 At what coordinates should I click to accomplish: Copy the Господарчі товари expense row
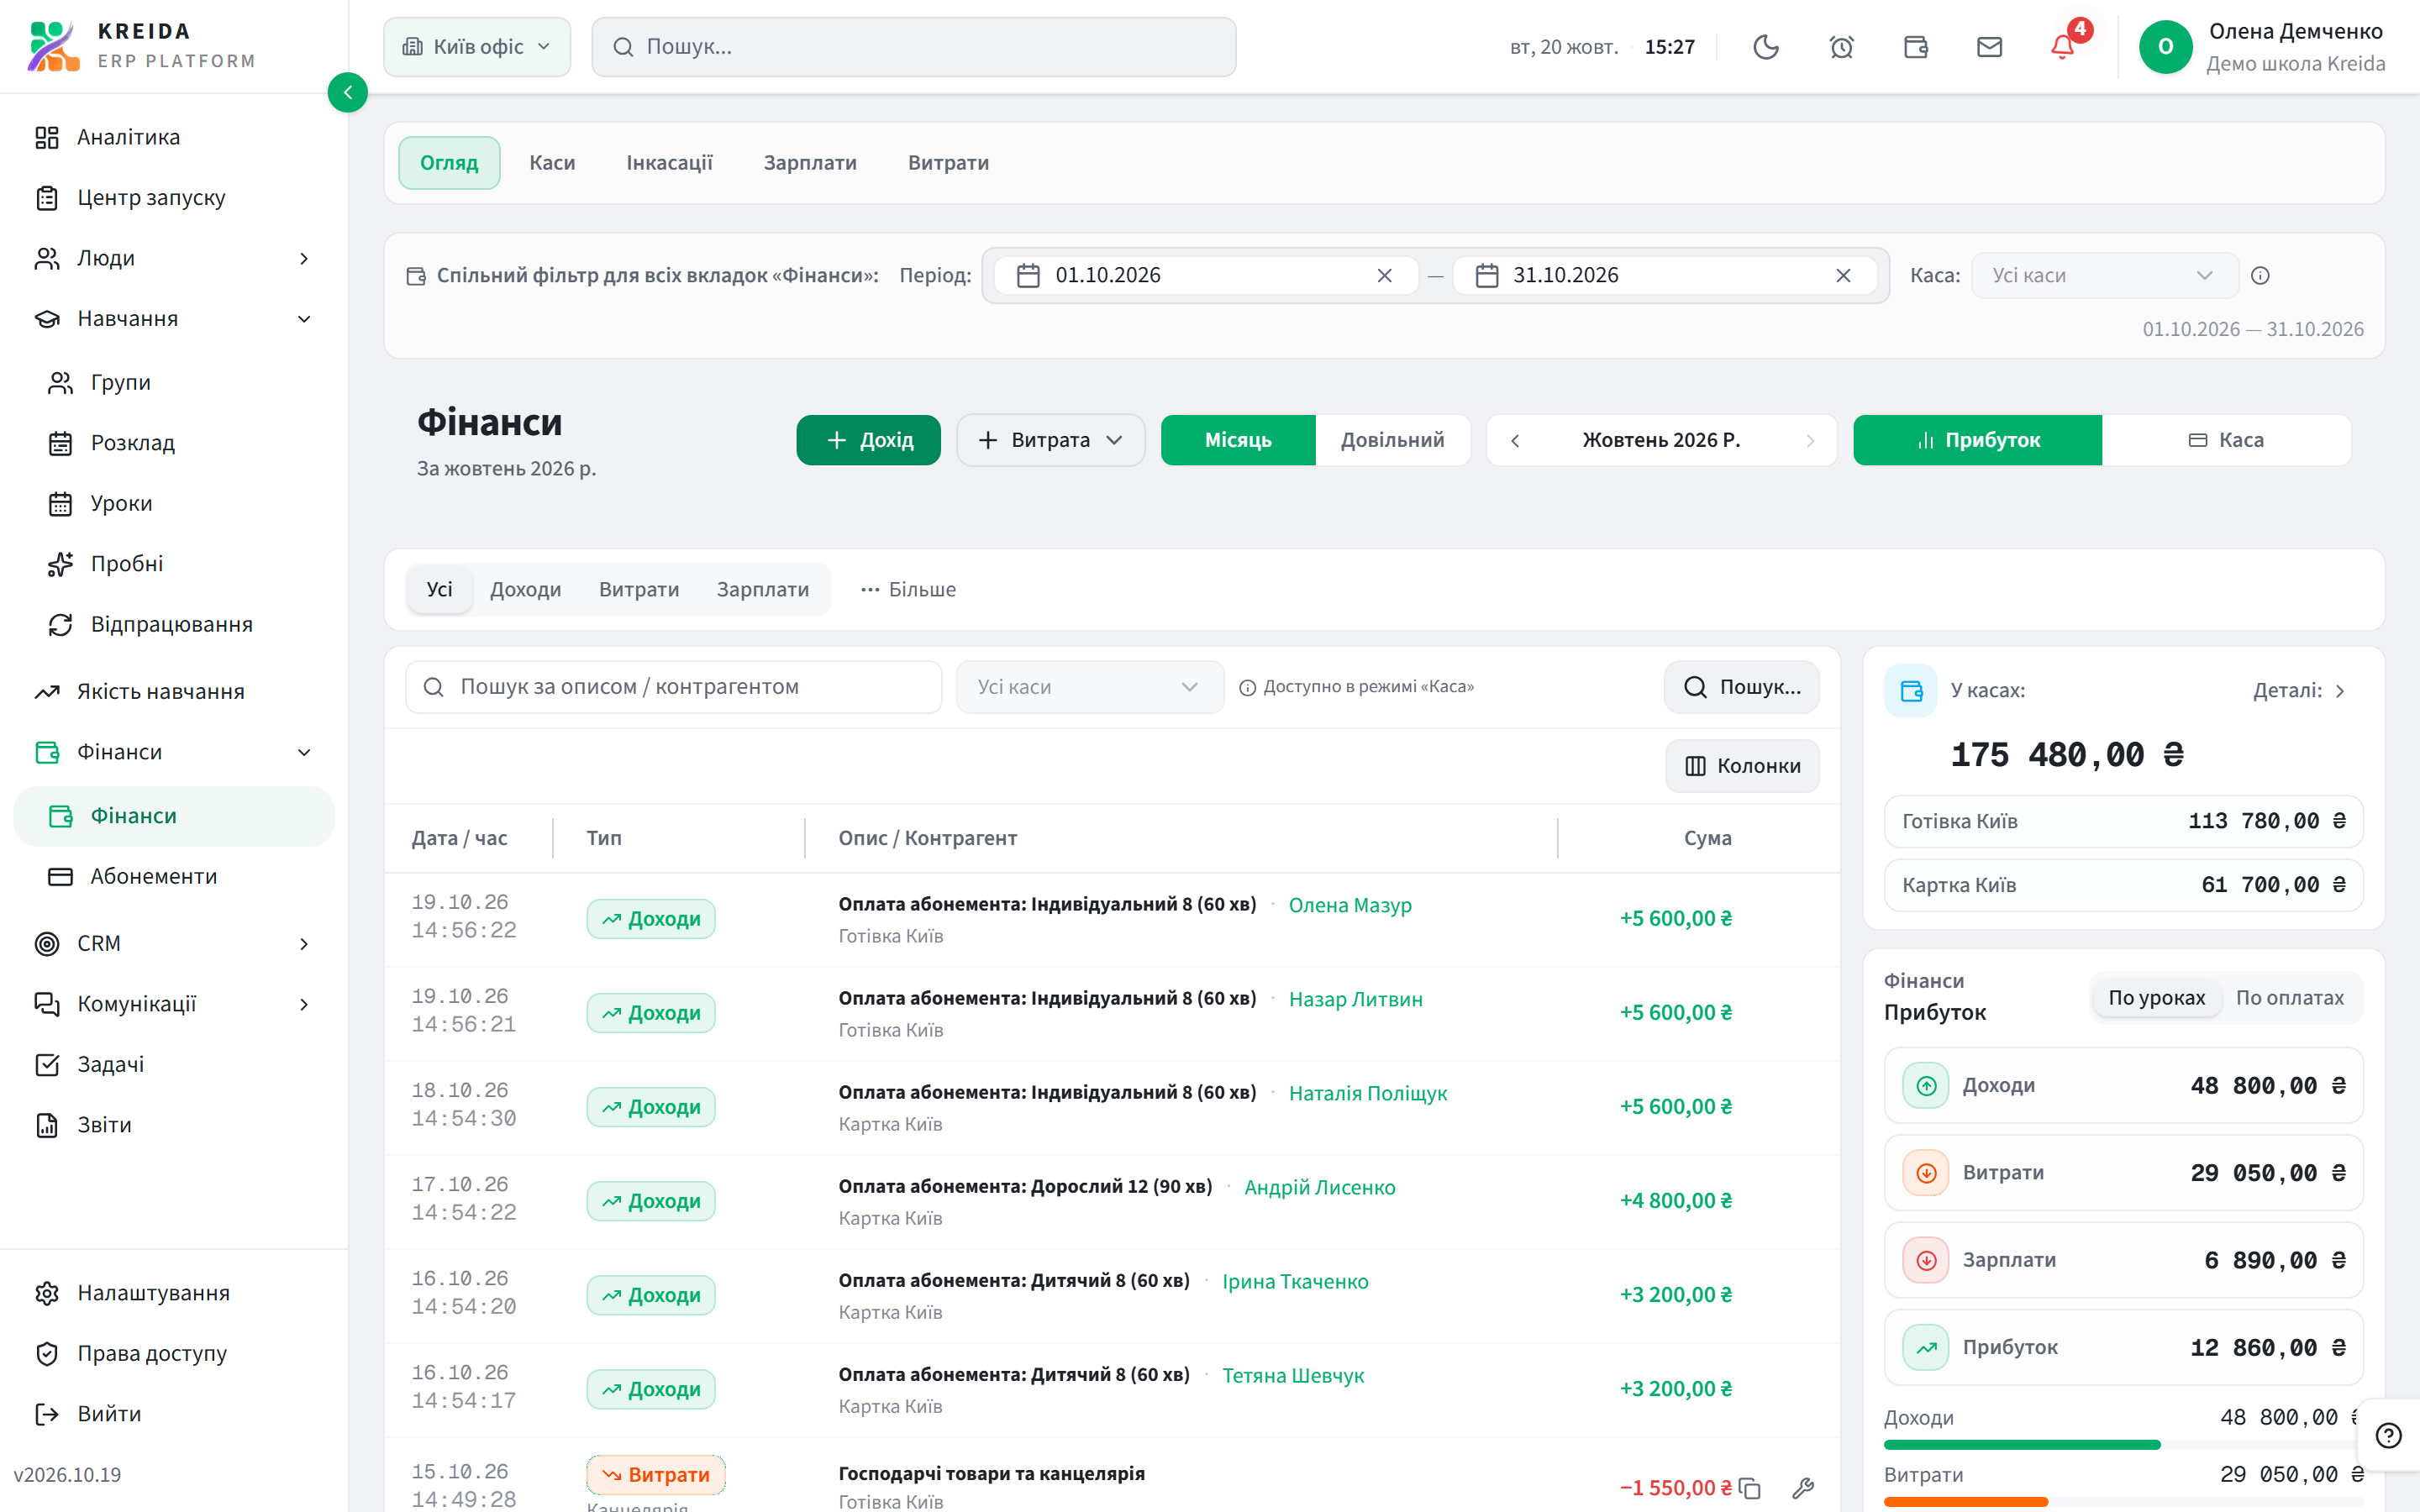(1750, 1488)
